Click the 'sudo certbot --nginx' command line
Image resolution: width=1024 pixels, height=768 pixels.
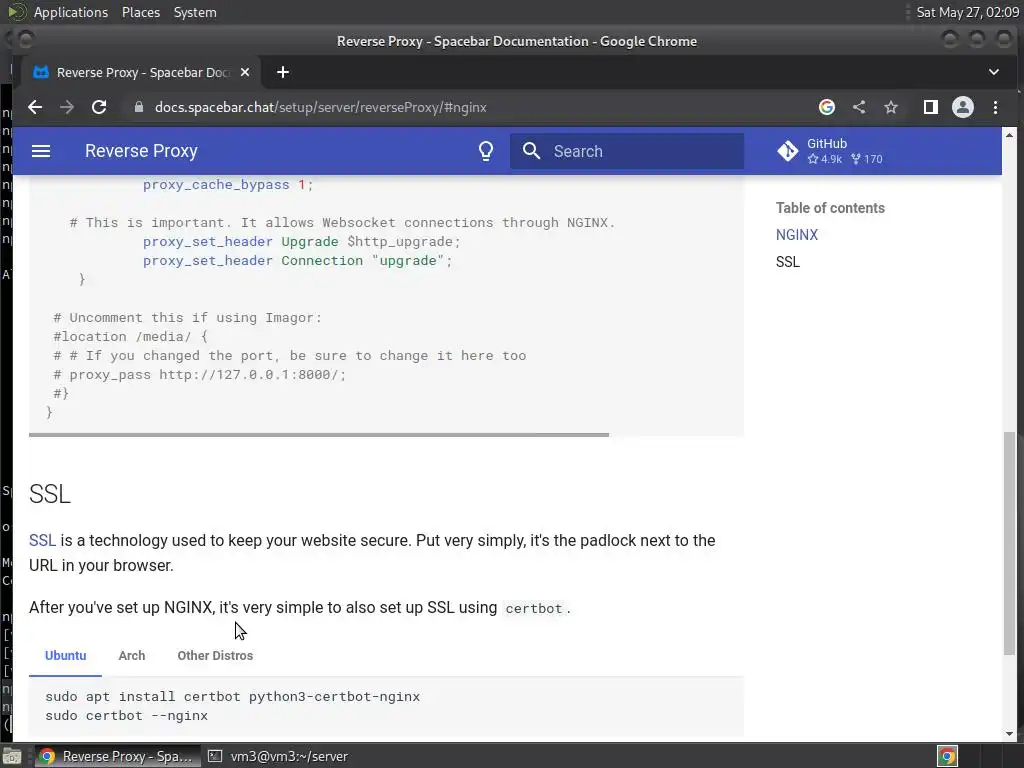click(127, 716)
